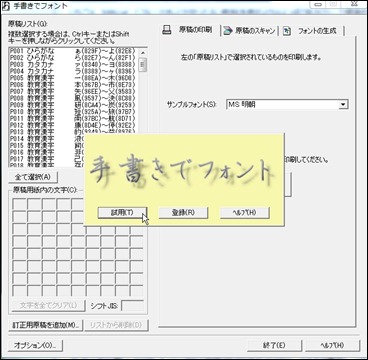Click the 全て選択(A) button
The width and height of the screenshot is (368, 360).
[x=33, y=176]
